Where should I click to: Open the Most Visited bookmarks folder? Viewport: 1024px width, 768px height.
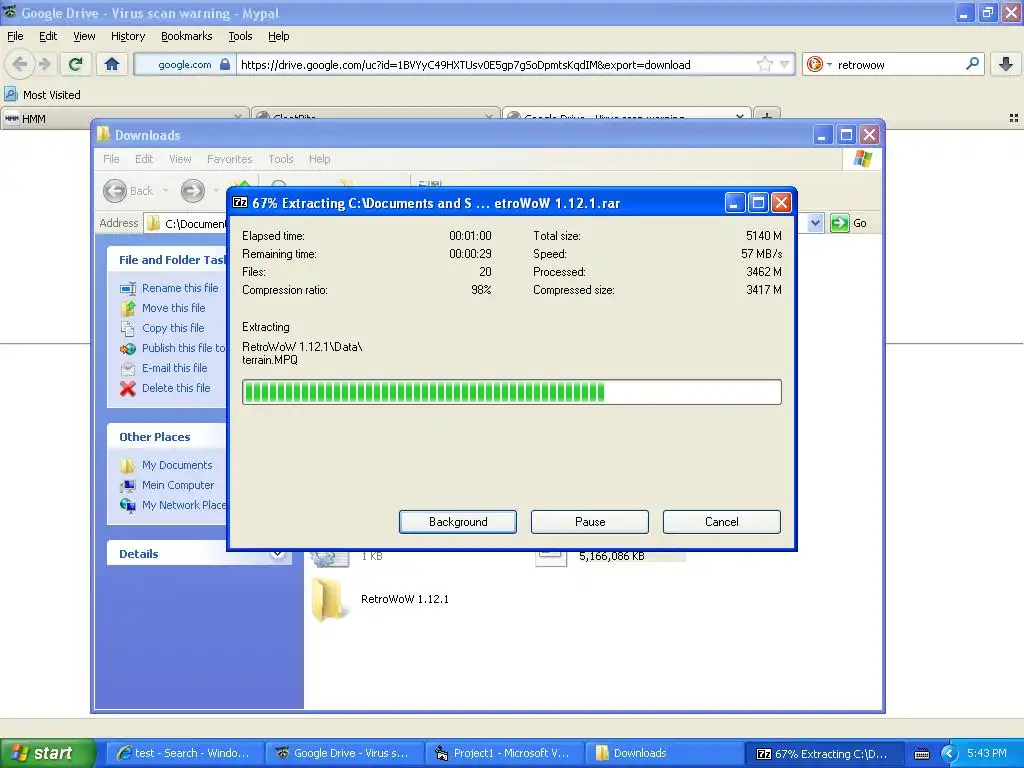pyautogui.click(x=42, y=95)
